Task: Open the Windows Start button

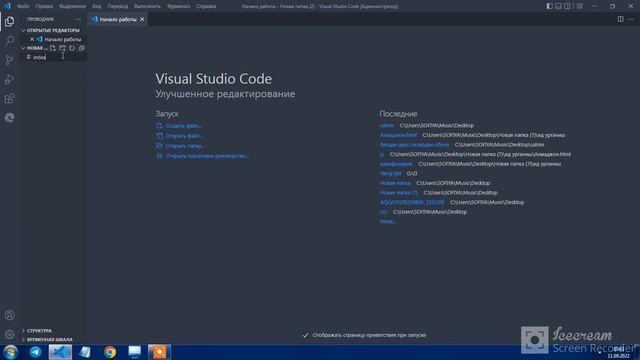Action: tap(10, 352)
